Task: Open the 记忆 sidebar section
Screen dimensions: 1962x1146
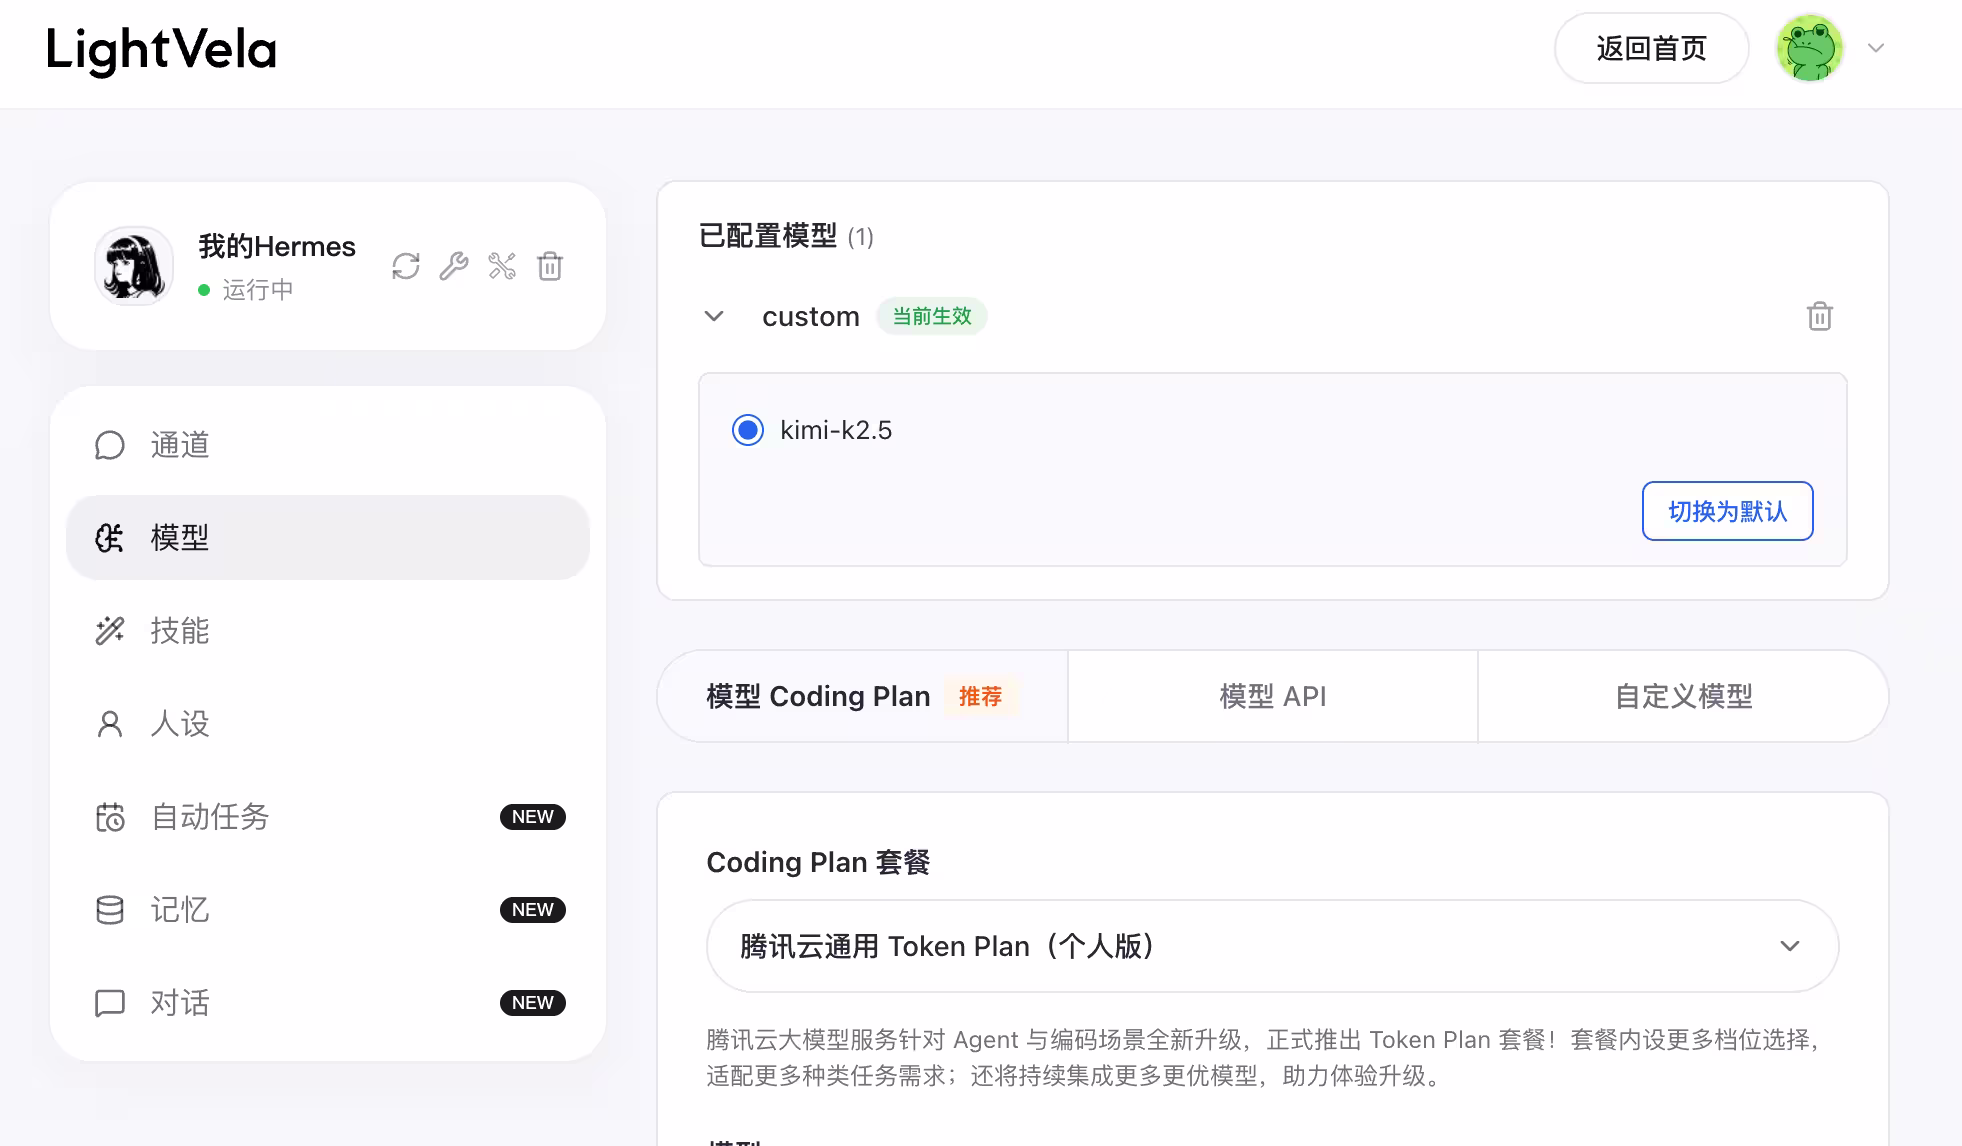Action: point(328,910)
